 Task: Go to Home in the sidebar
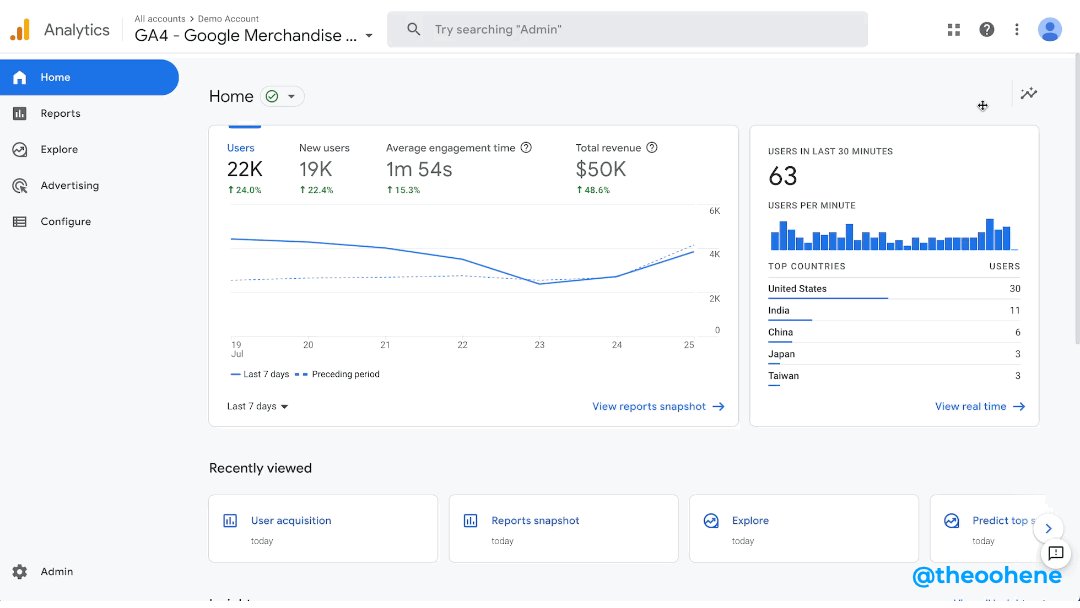click(90, 77)
